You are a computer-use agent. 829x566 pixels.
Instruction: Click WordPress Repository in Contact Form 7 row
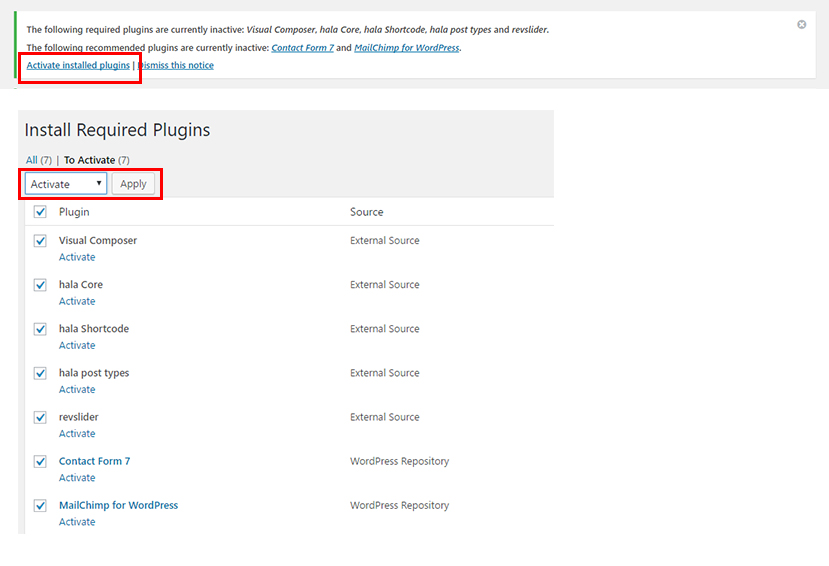(399, 461)
